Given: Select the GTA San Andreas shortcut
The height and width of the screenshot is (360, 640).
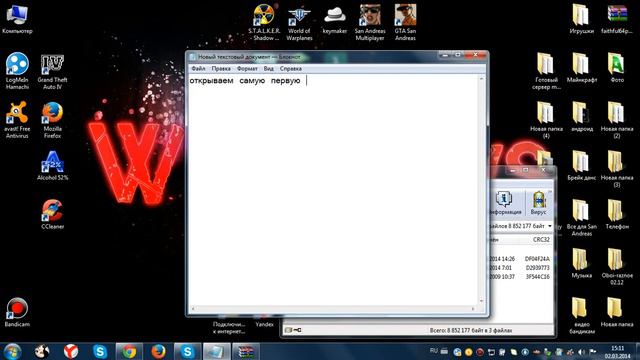Looking at the screenshot, I should [405, 22].
